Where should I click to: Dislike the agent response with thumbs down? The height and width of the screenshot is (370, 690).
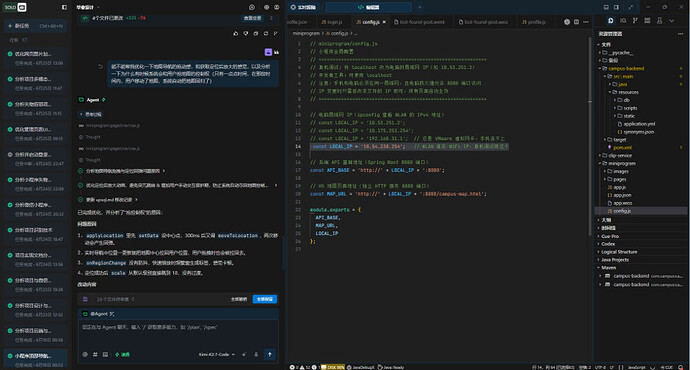pos(246,33)
